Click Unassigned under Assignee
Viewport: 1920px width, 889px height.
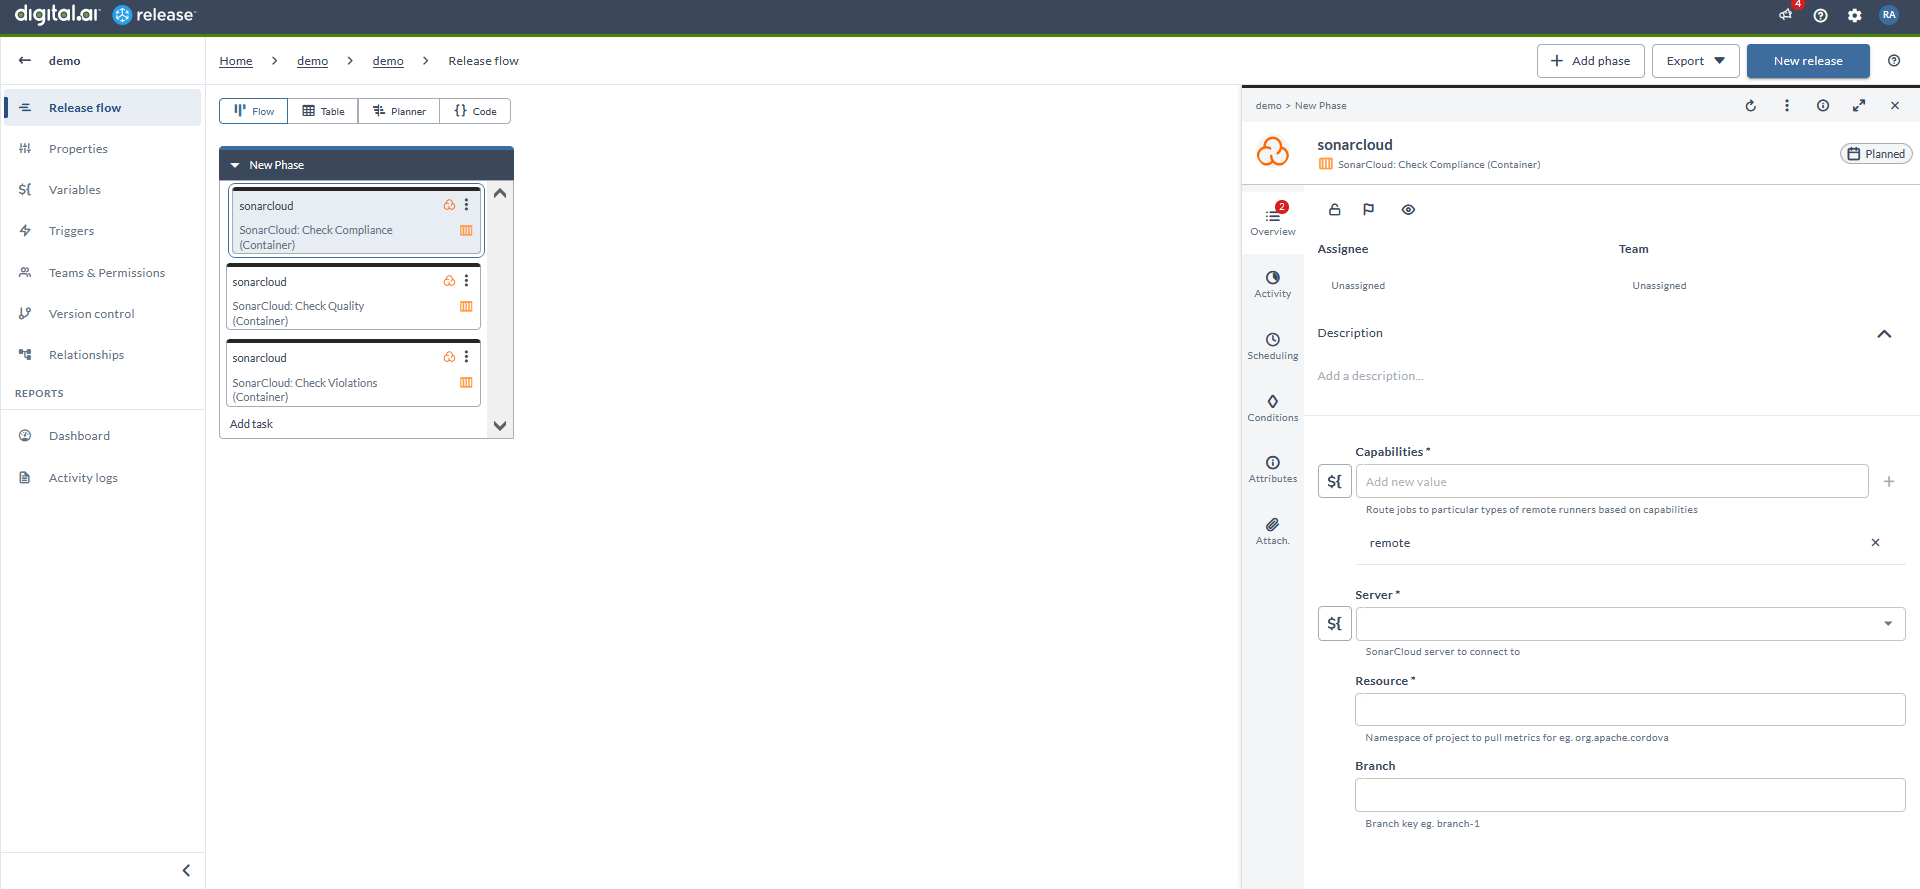[1358, 286]
